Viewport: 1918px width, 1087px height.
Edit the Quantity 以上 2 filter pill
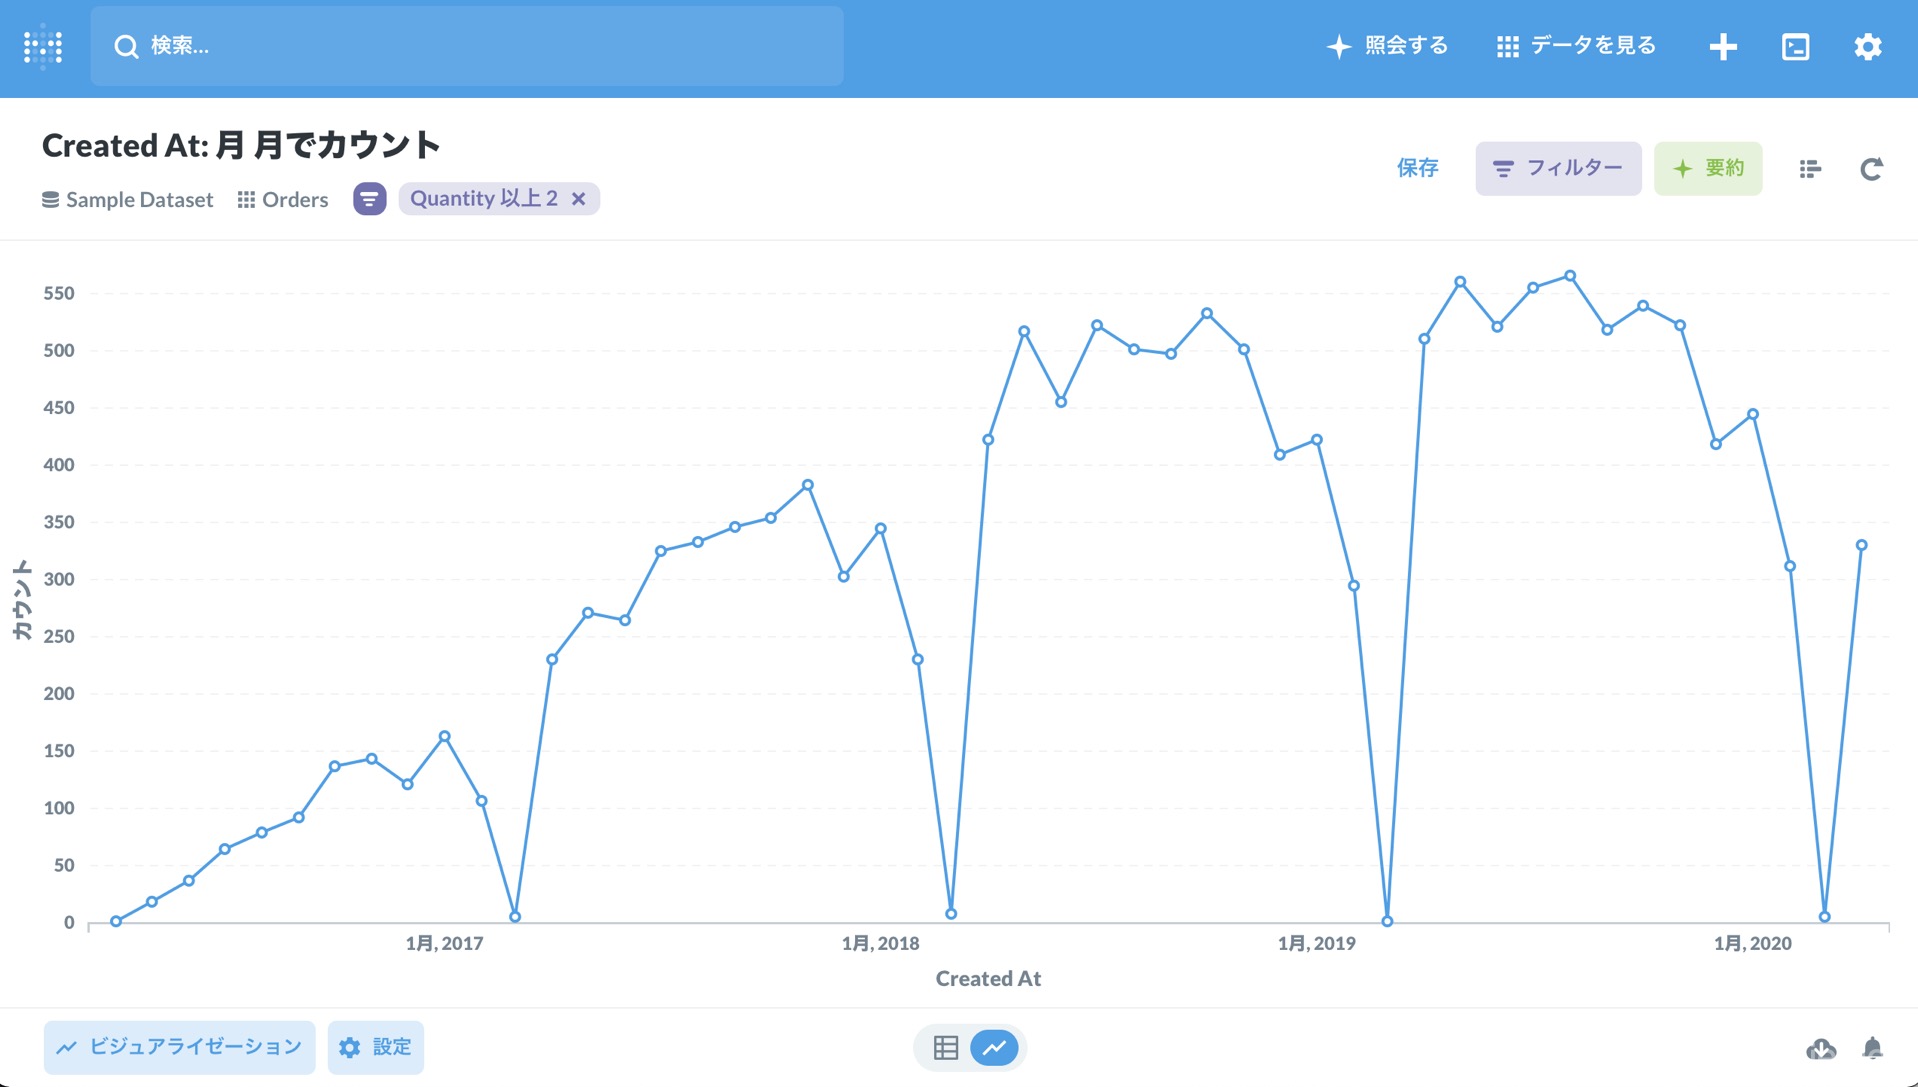tap(483, 199)
